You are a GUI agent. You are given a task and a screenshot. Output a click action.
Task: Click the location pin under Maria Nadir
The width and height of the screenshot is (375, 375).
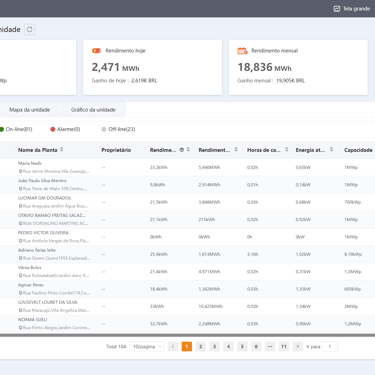pyautogui.click(x=20, y=171)
